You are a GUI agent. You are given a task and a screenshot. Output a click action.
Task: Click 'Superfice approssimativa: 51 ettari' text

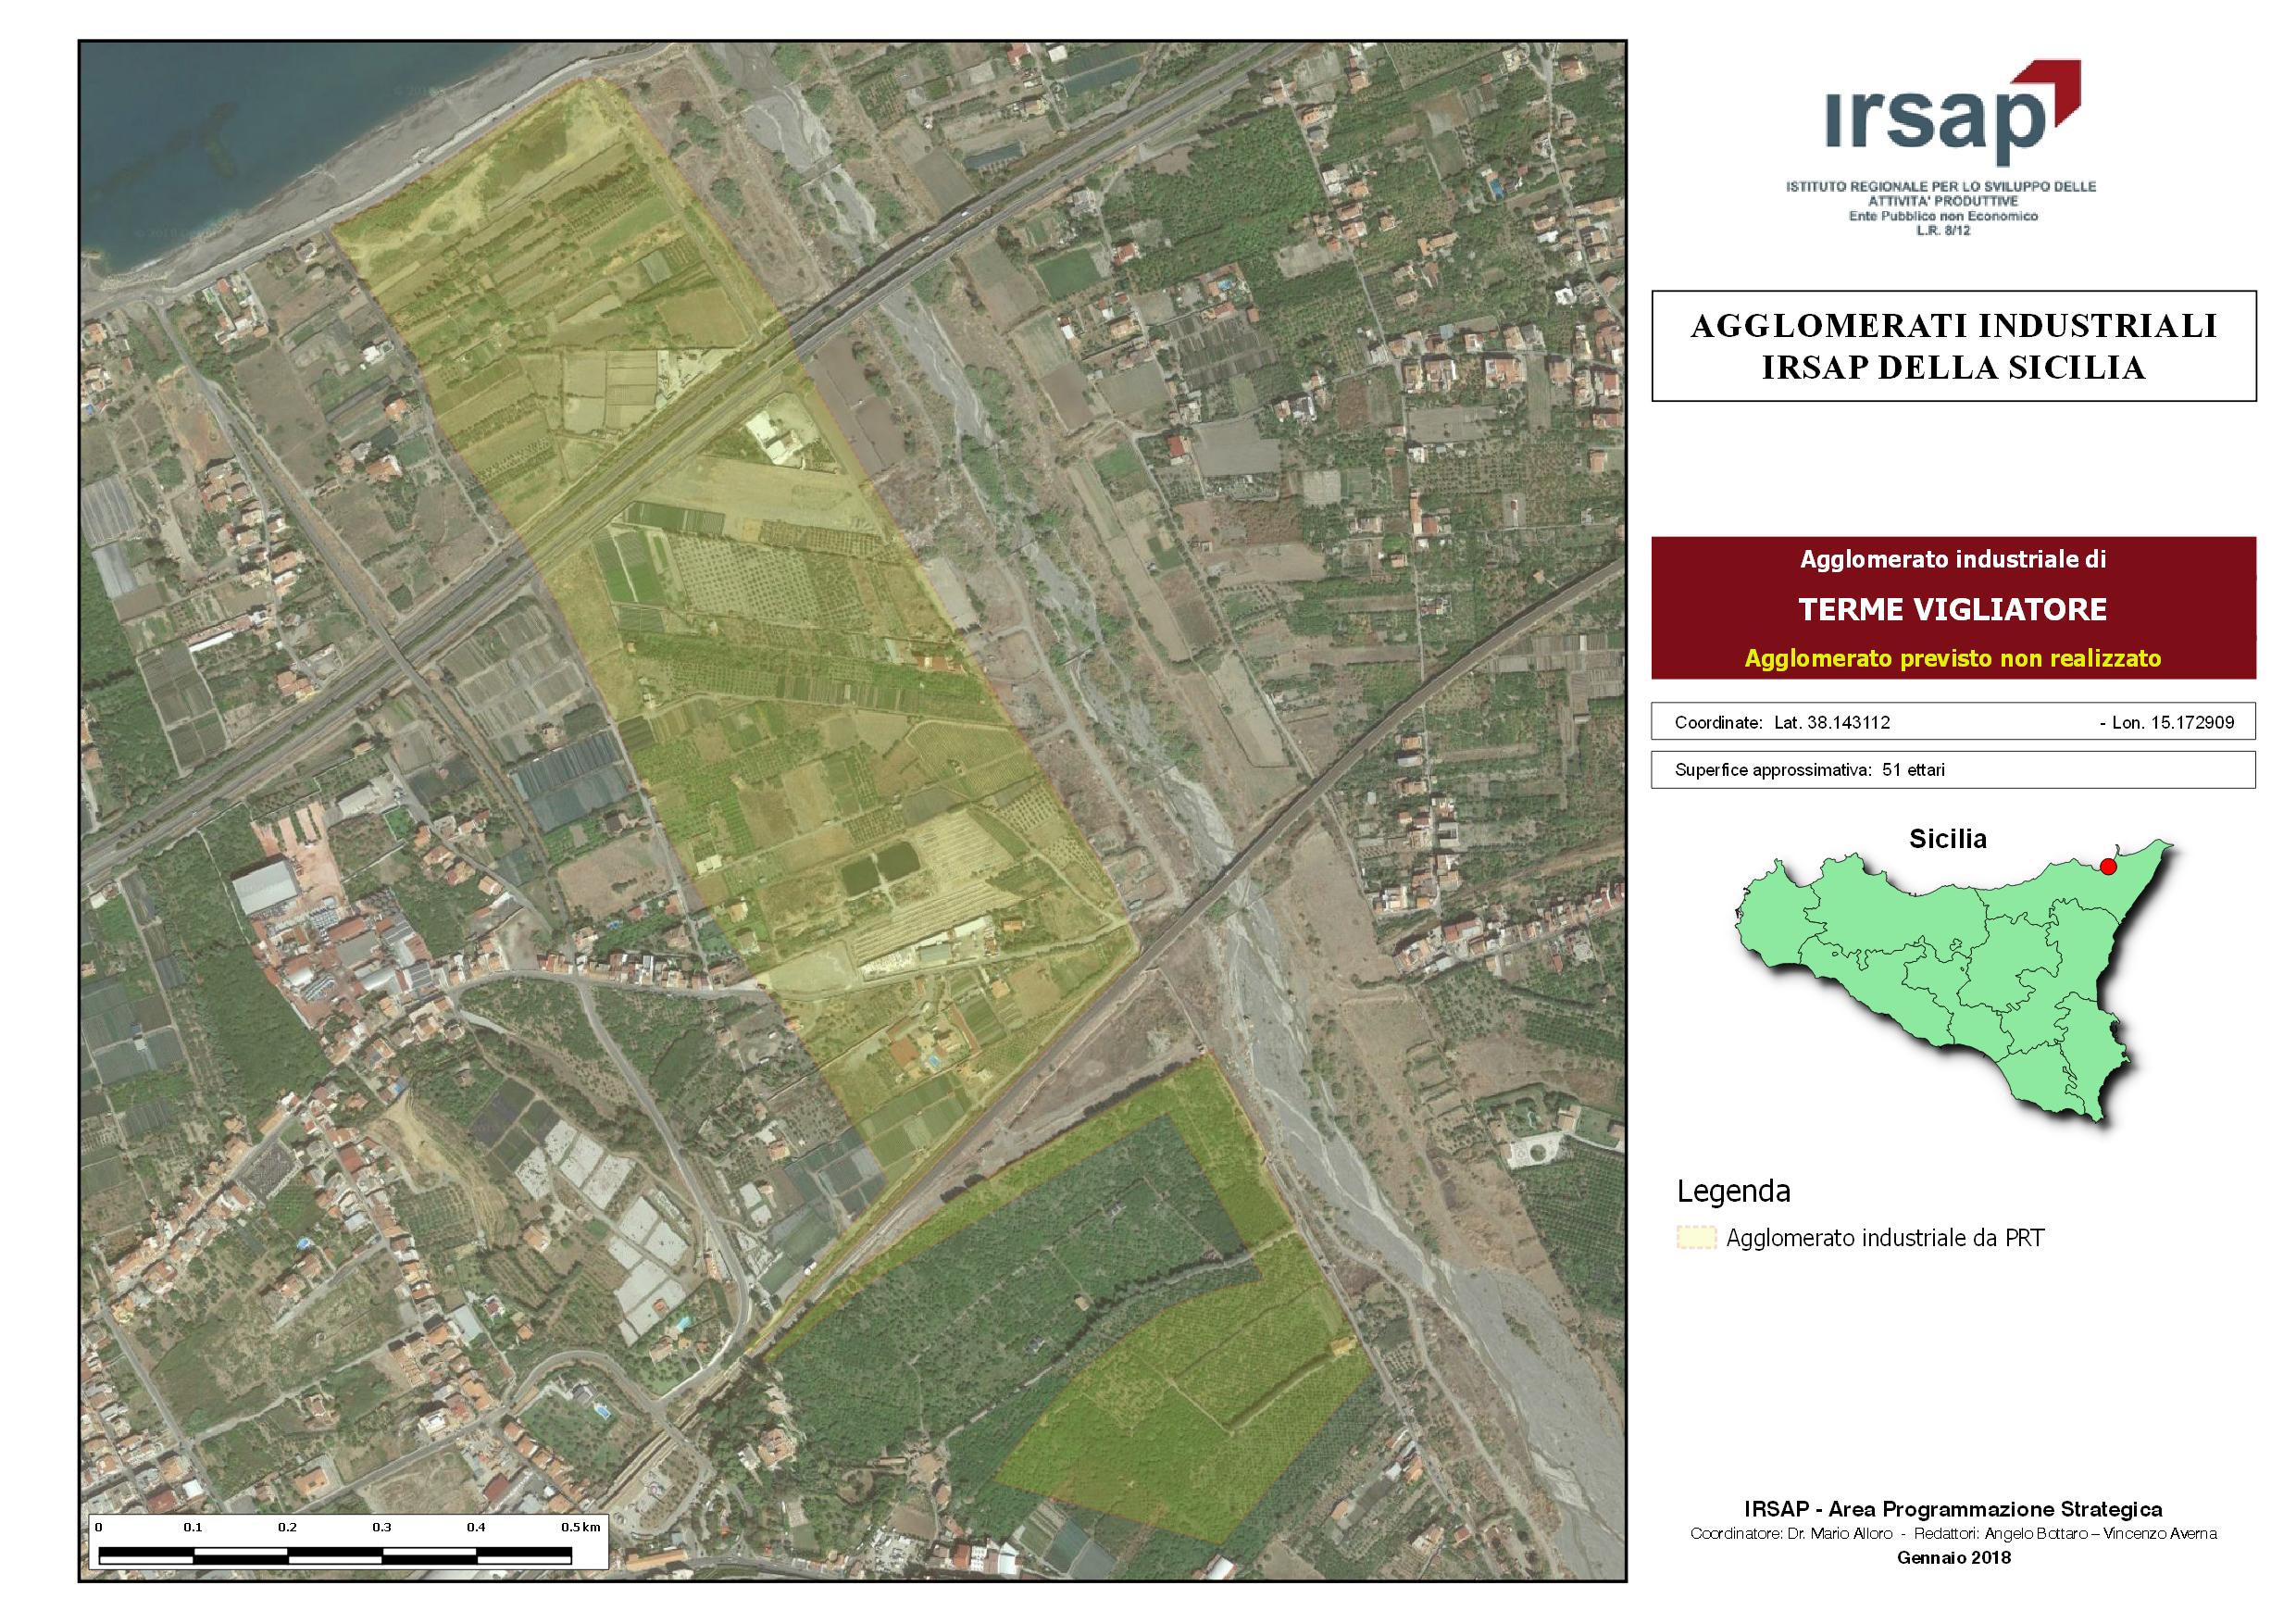click(1809, 770)
